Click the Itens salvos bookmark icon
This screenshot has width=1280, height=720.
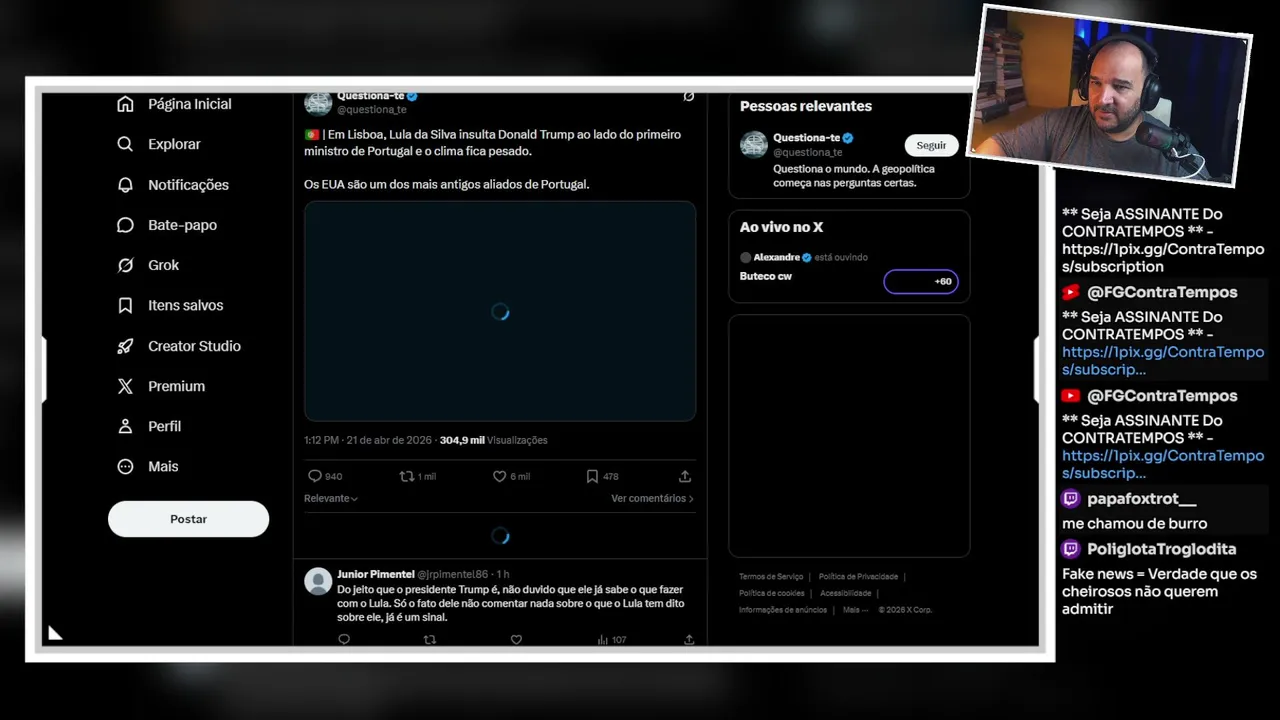tap(125, 305)
